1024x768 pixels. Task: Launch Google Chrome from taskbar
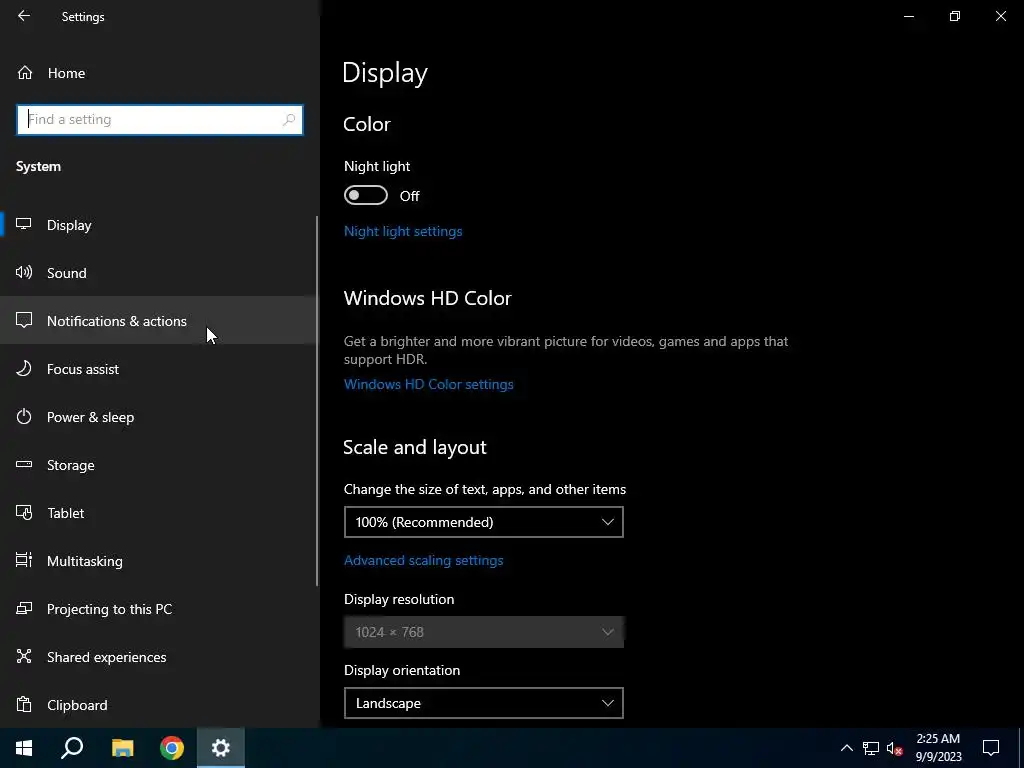click(172, 748)
